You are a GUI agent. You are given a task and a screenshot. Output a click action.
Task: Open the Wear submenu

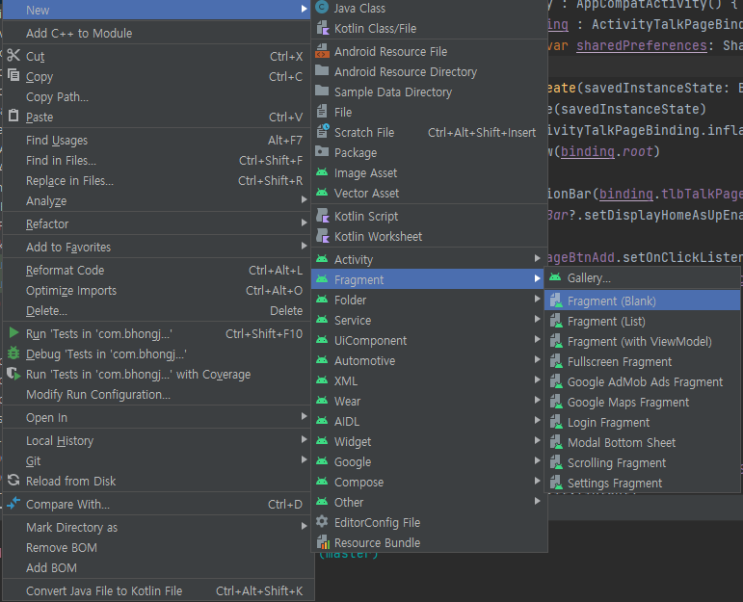pos(427,401)
